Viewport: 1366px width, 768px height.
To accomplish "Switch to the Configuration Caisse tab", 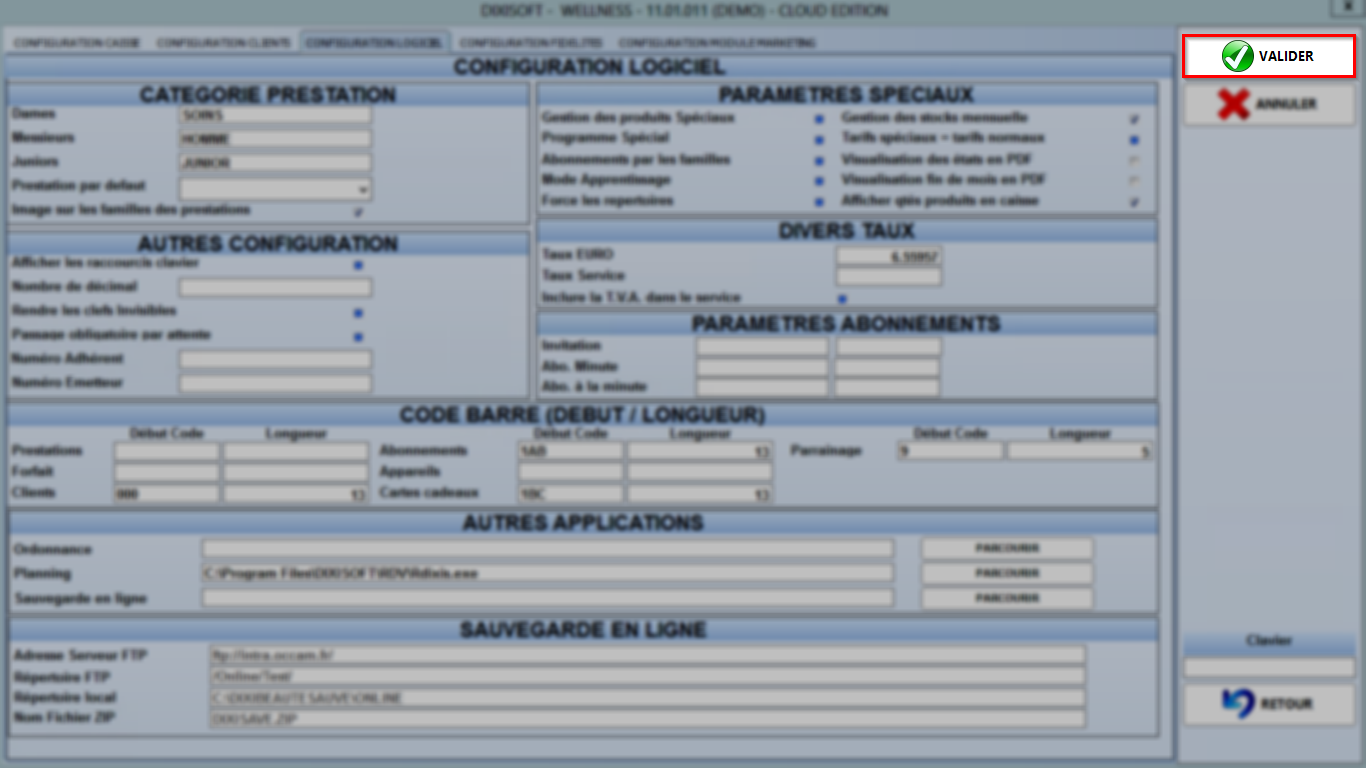I will (x=77, y=43).
